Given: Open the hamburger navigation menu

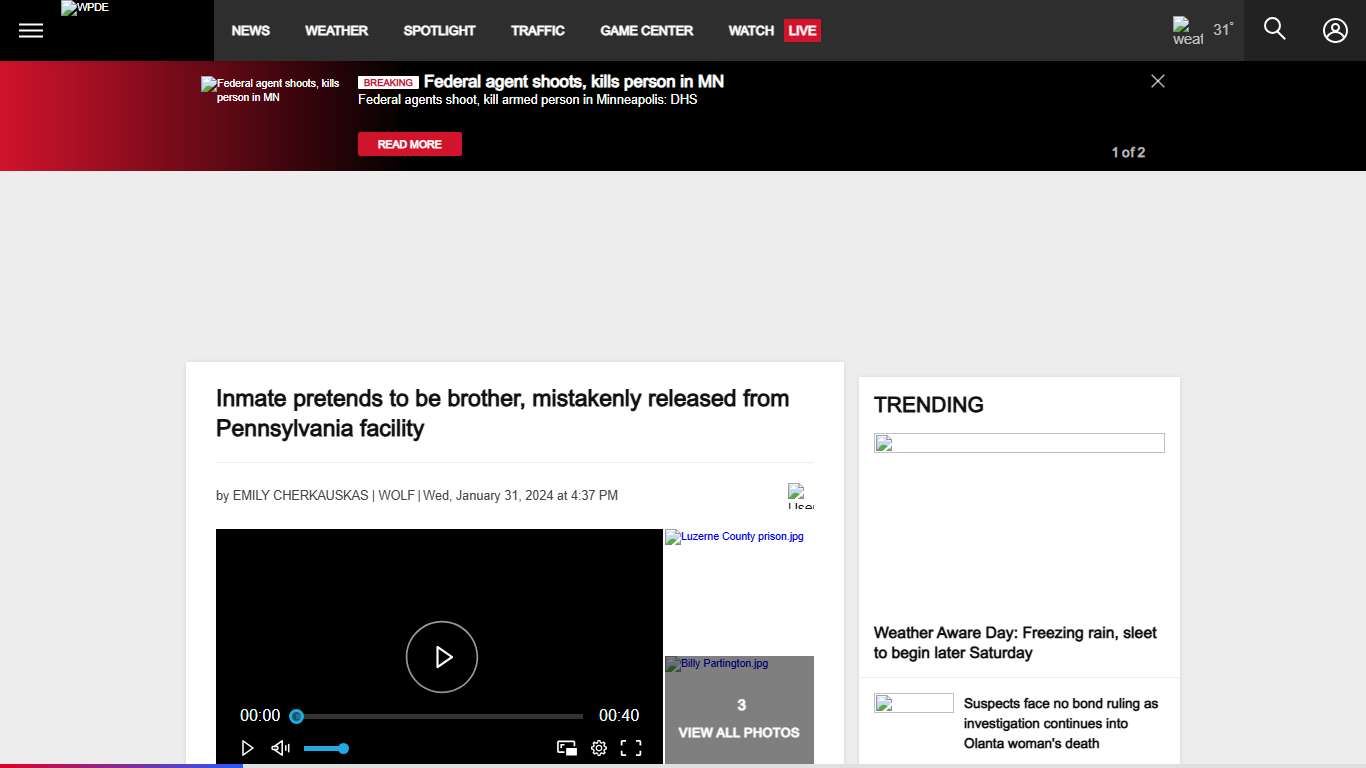Looking at the screenshot, I should pyautogui.click(x=31, y=30).
